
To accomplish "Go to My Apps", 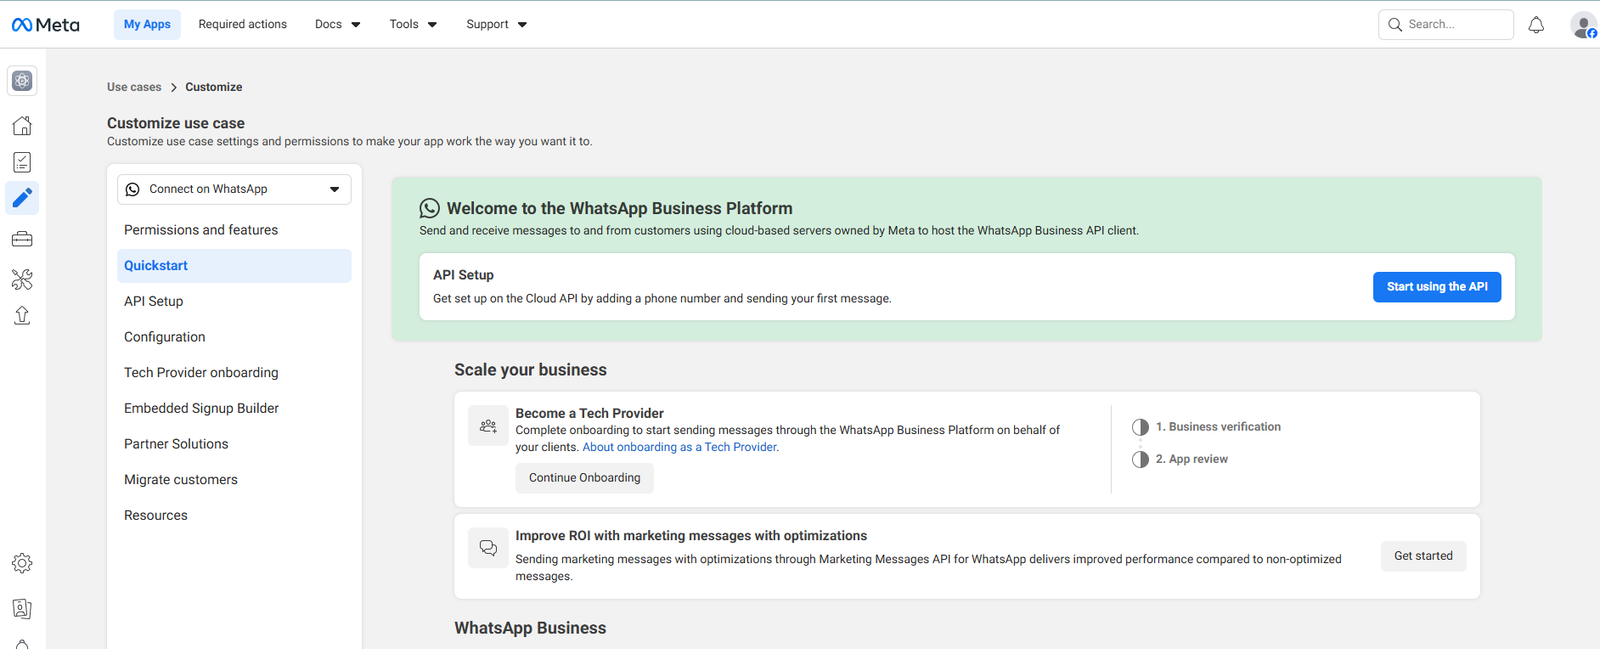I will click(147, 25).
